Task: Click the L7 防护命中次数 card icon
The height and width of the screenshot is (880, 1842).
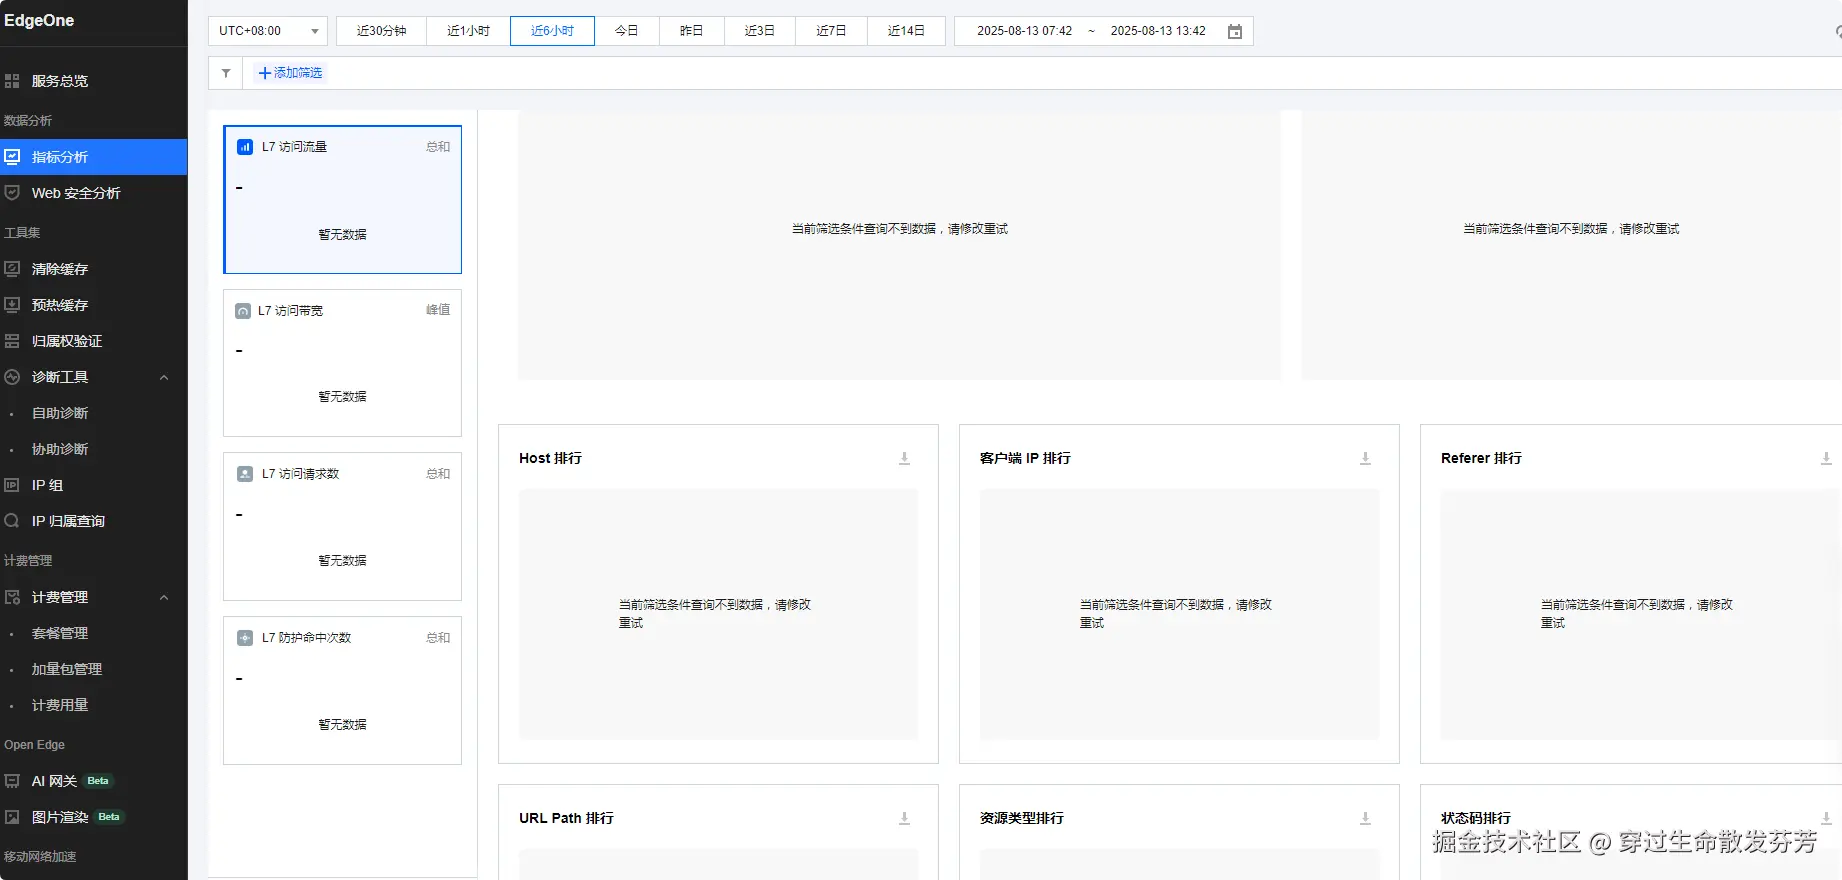Action: (245, 638)
